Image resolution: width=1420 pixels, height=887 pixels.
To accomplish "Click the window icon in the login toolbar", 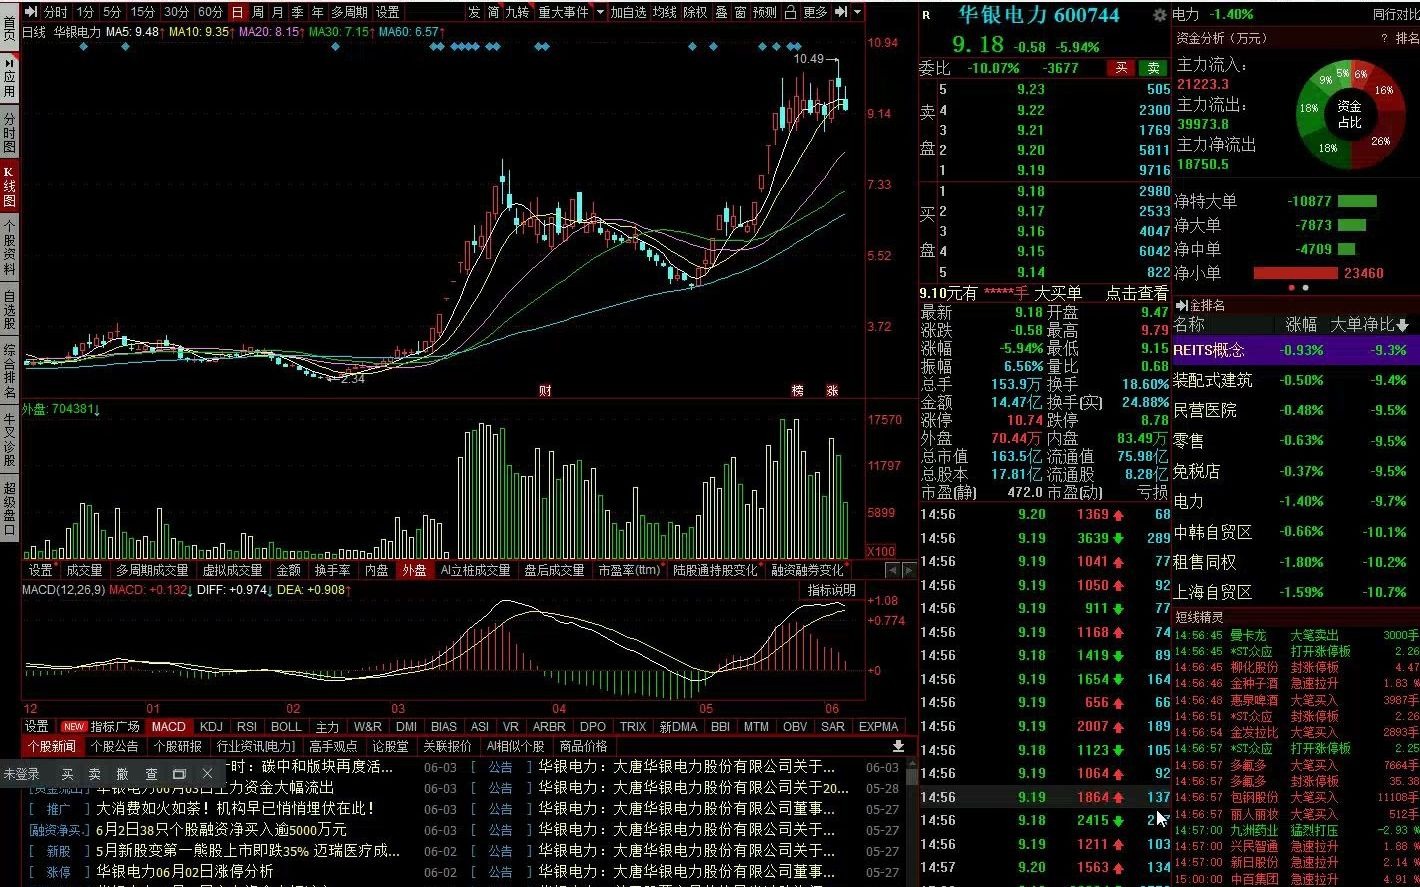I will click(179, 774).
